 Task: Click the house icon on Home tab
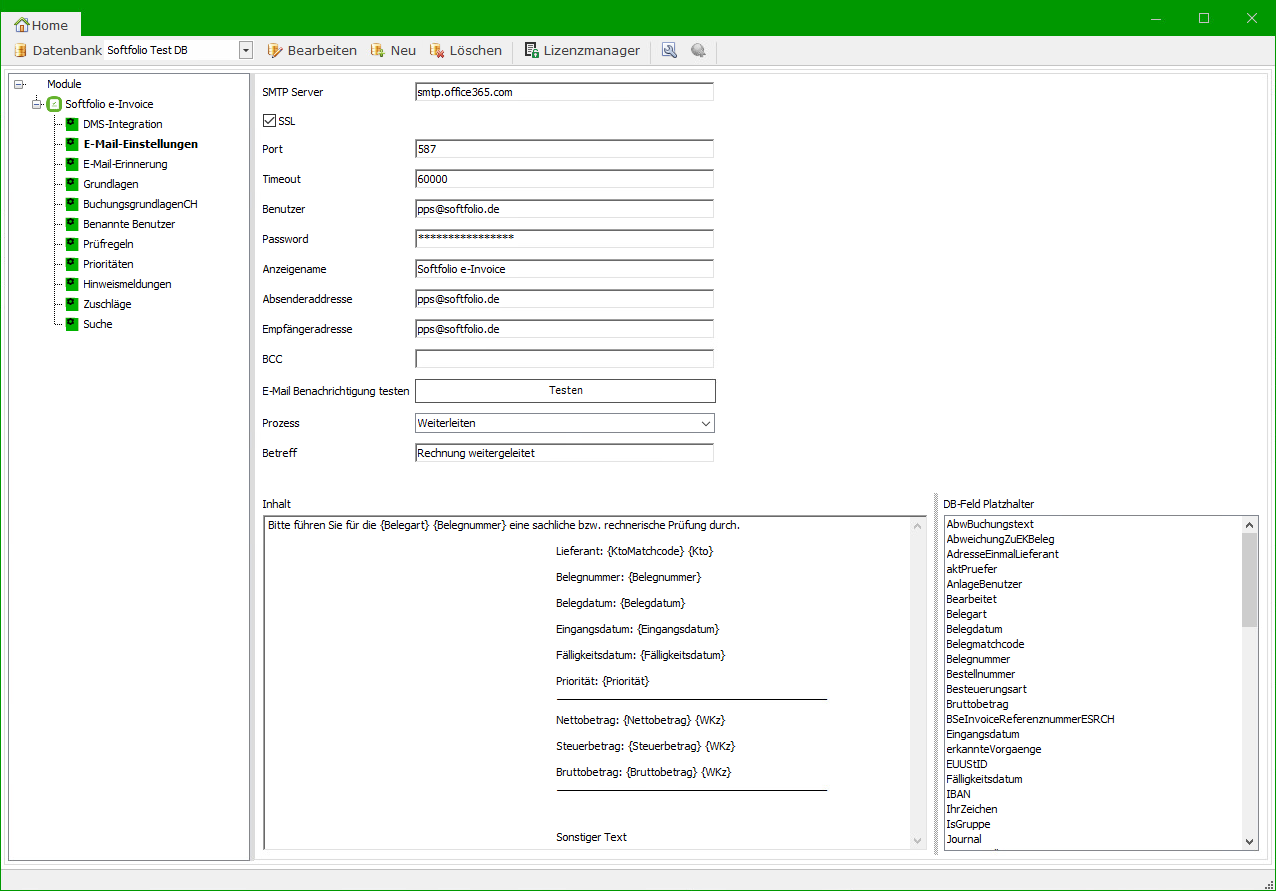click(21, 25)
